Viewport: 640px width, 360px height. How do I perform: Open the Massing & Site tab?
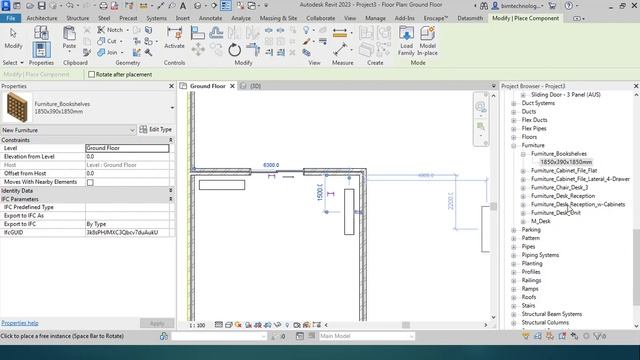pos(278,18)
